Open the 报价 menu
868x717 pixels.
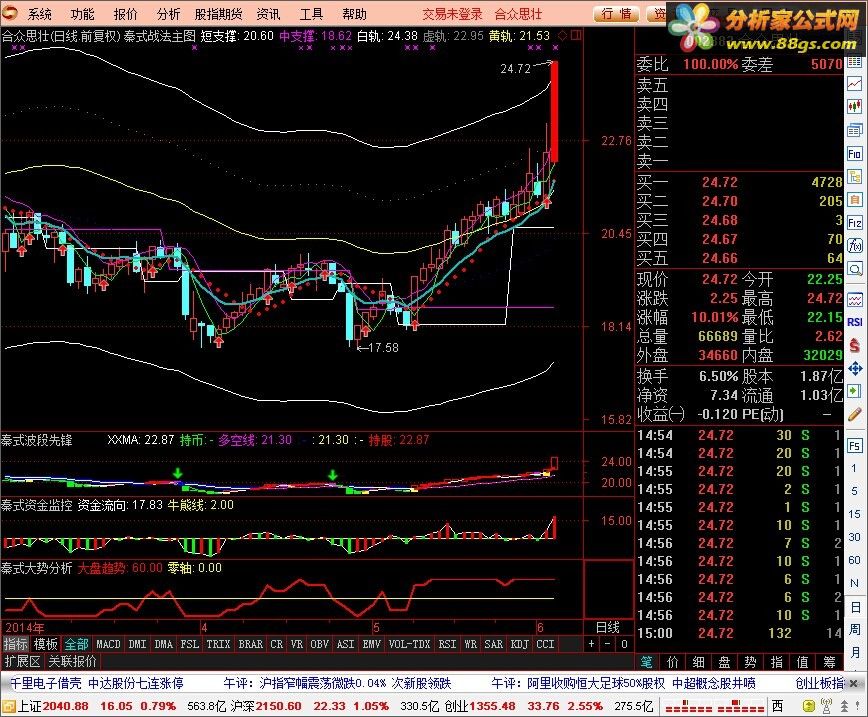click(x=125, y=14)
